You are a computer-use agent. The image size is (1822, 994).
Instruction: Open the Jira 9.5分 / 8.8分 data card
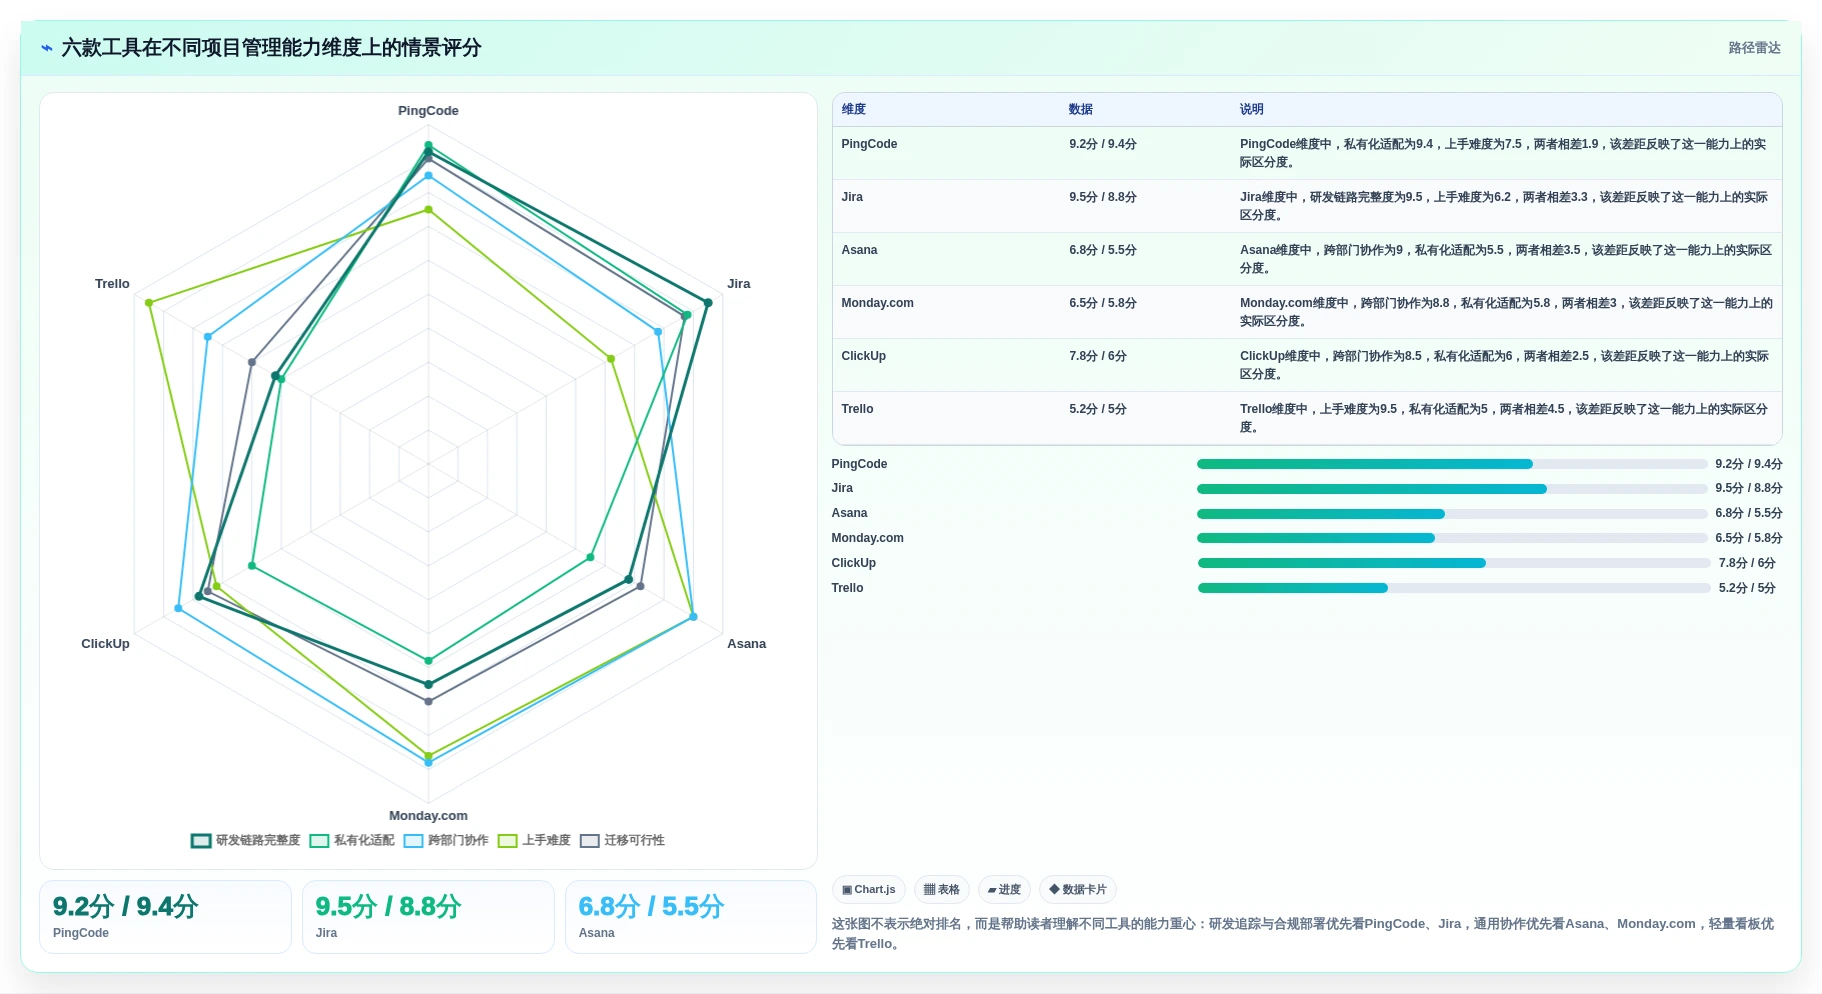tap(428, 917)
